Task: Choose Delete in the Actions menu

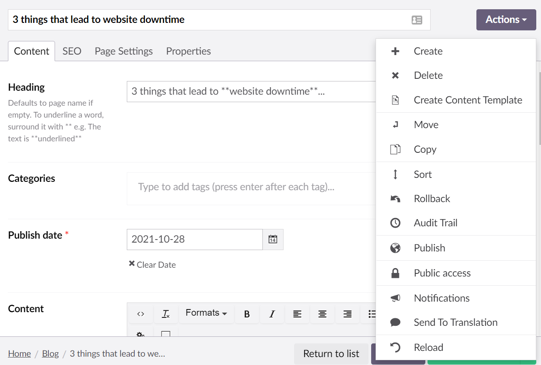Action: click(x=456, y=75)
